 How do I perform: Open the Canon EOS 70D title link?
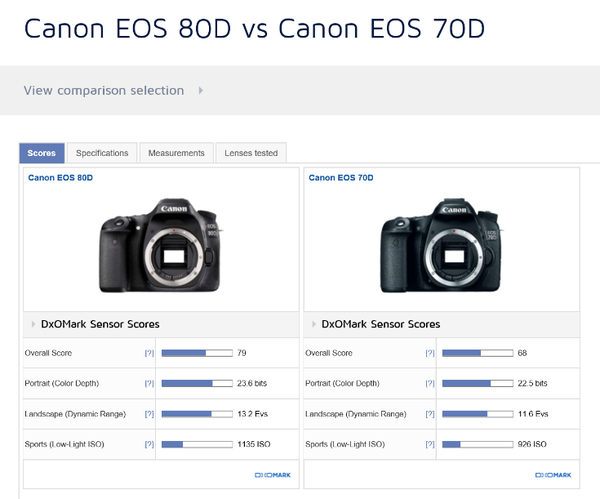341,178
